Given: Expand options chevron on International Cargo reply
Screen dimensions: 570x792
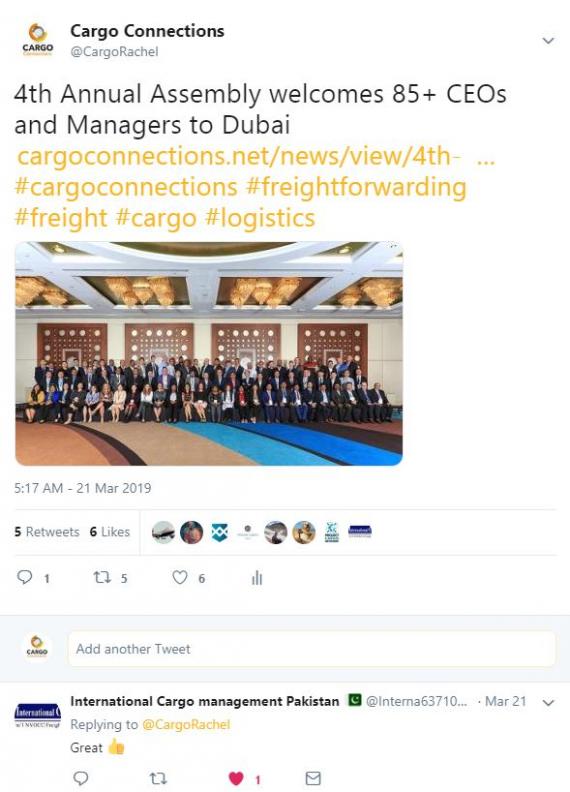Looking at the screenshot, I should coord(548,703).
